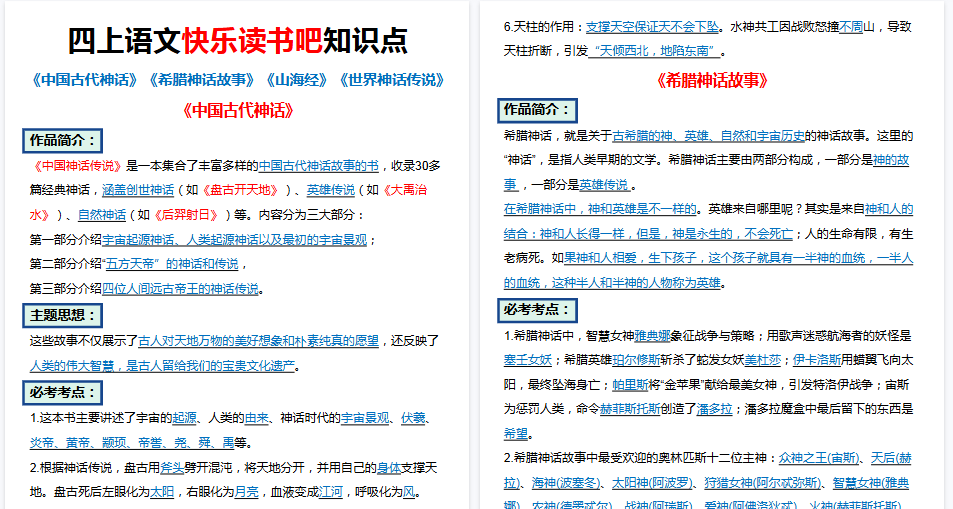953x509 pixels.
Task: Click the underlined name 伏羲
Action: (x=413, y=418)
